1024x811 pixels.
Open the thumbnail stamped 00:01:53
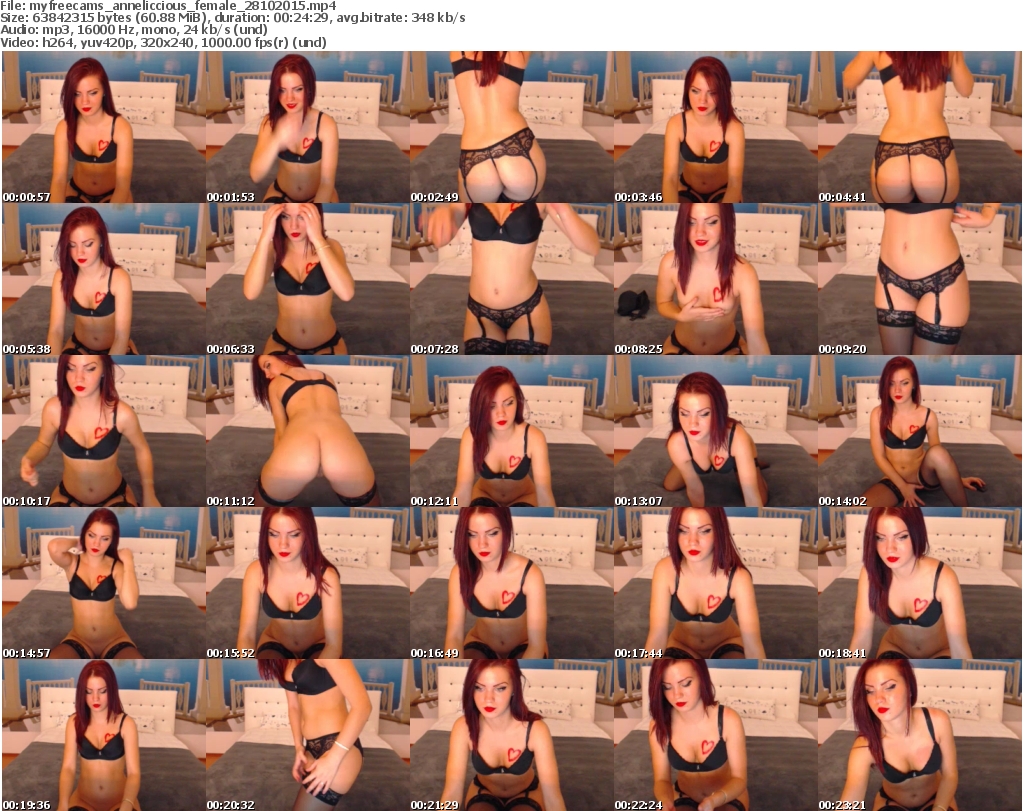(308, 127)
